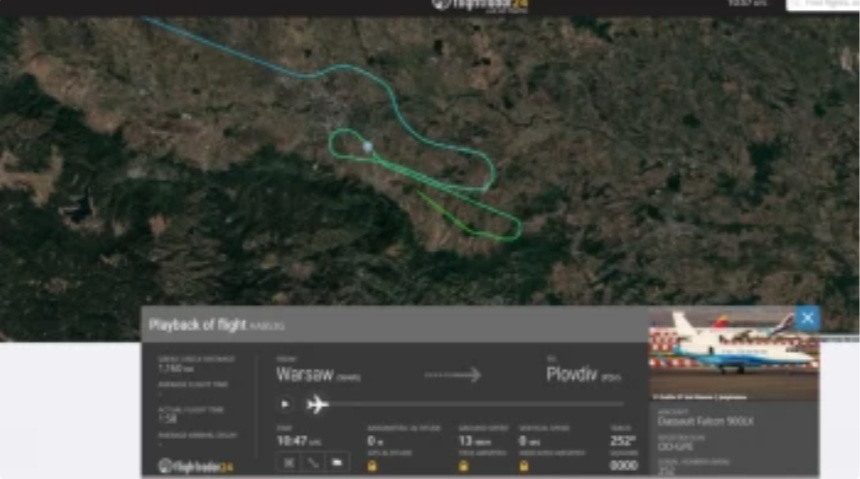Image resolution: width=860 pixels, height=479 pixels.
Task: Click the Dassault Falcon 900LX aircraft type
Action: coord(705,421)
